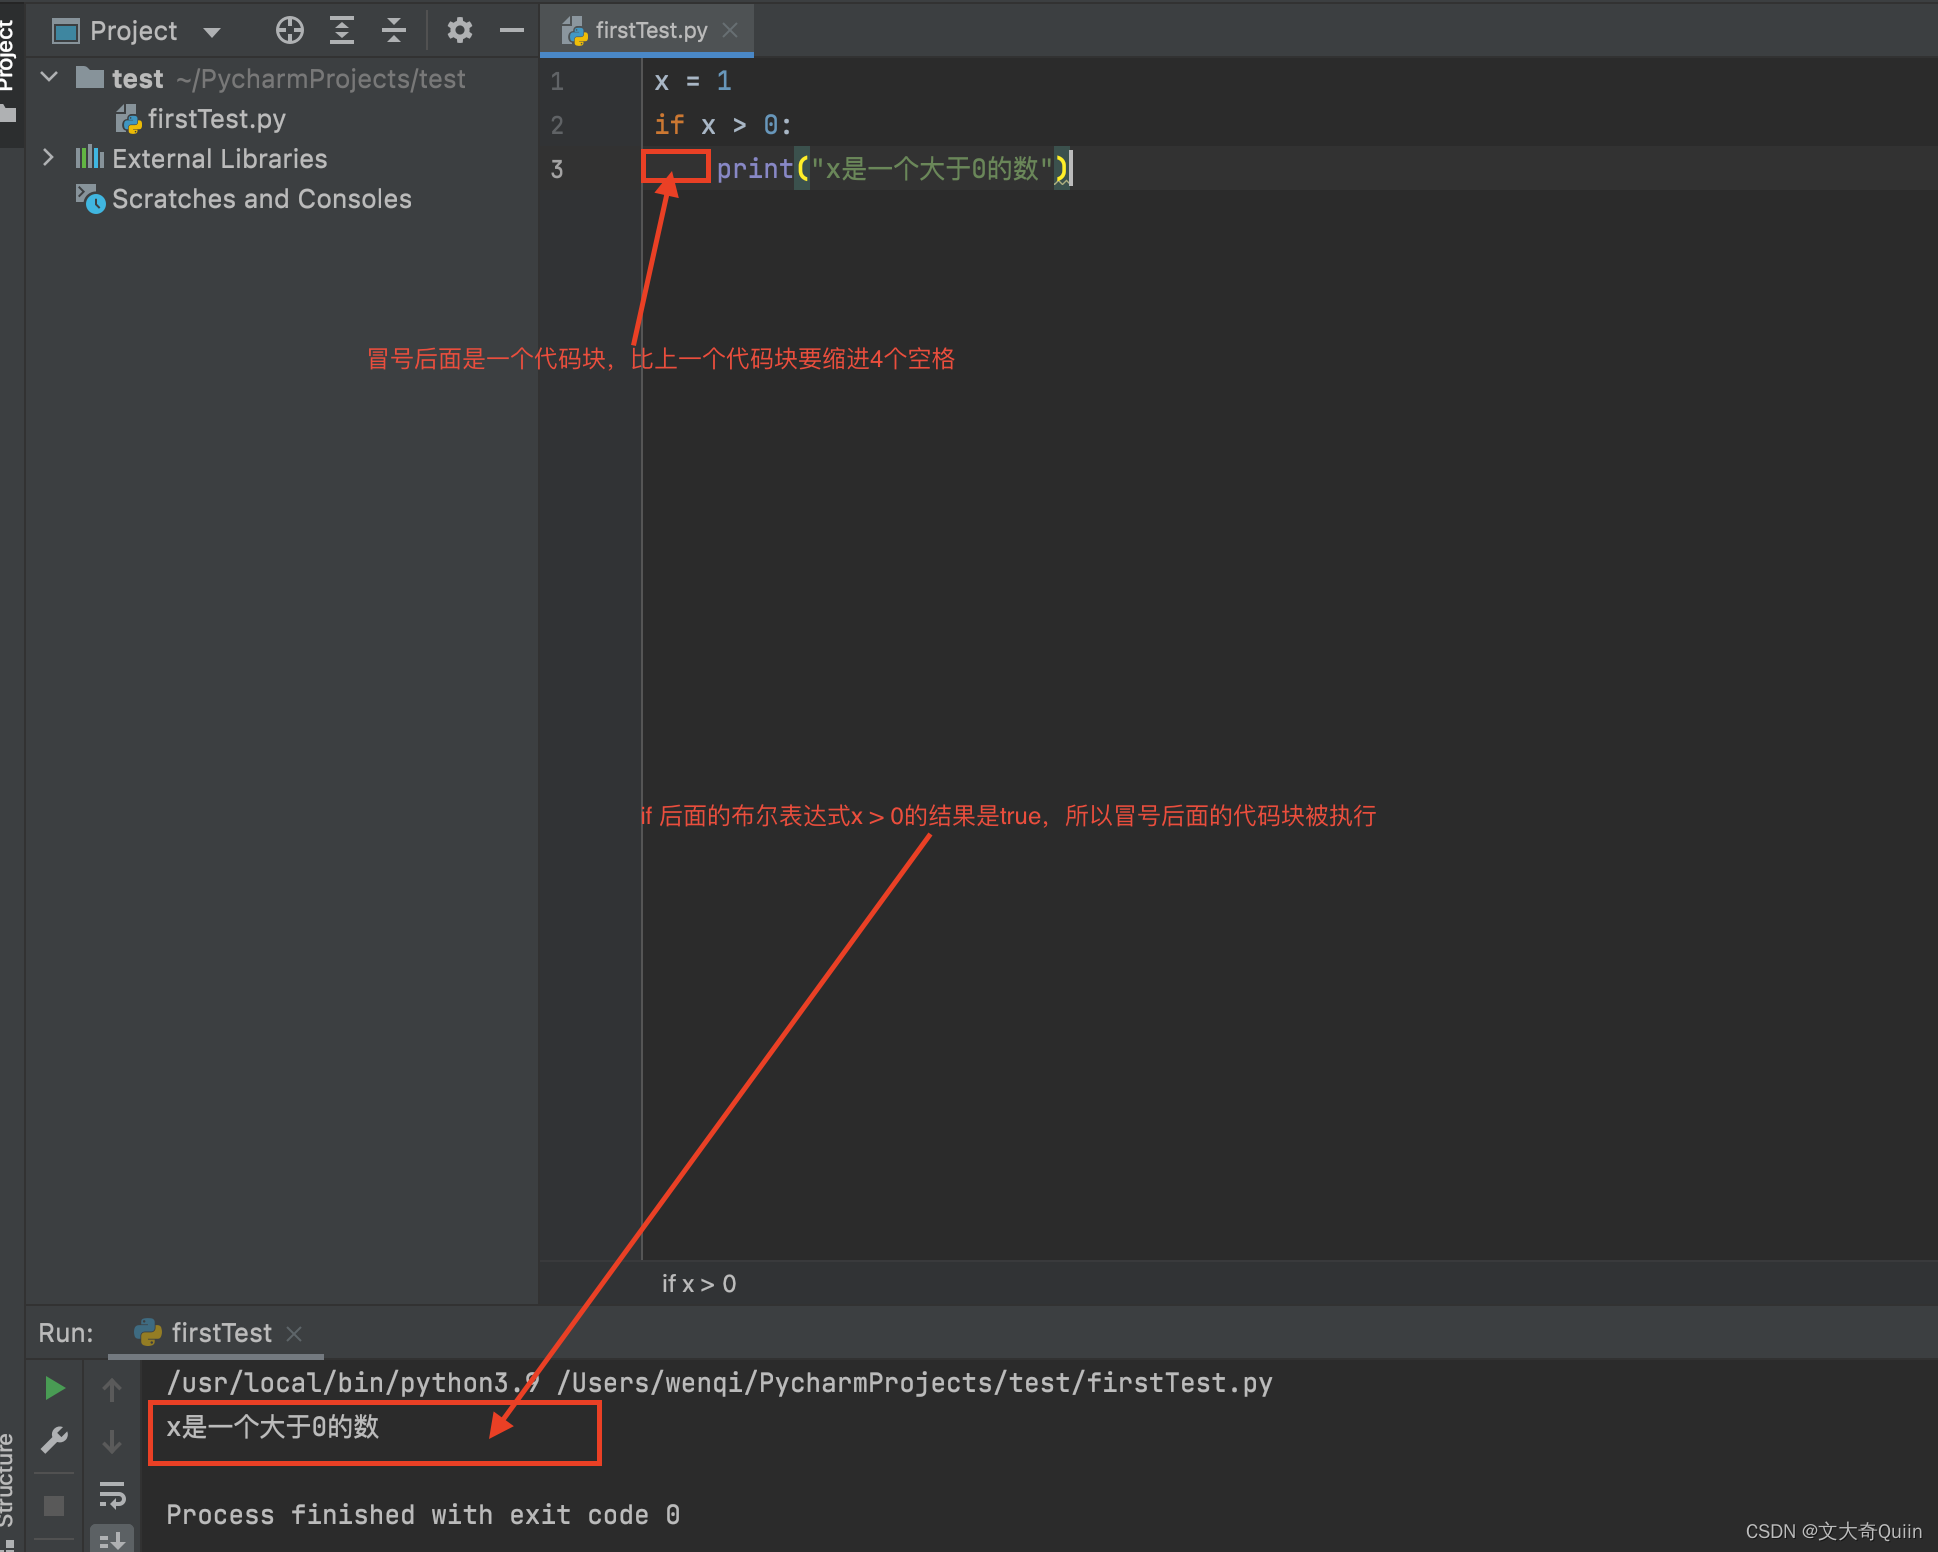Click the print statement on line 3
This screenshot has height=1552, width=1938.
click(x=894, y=168)
